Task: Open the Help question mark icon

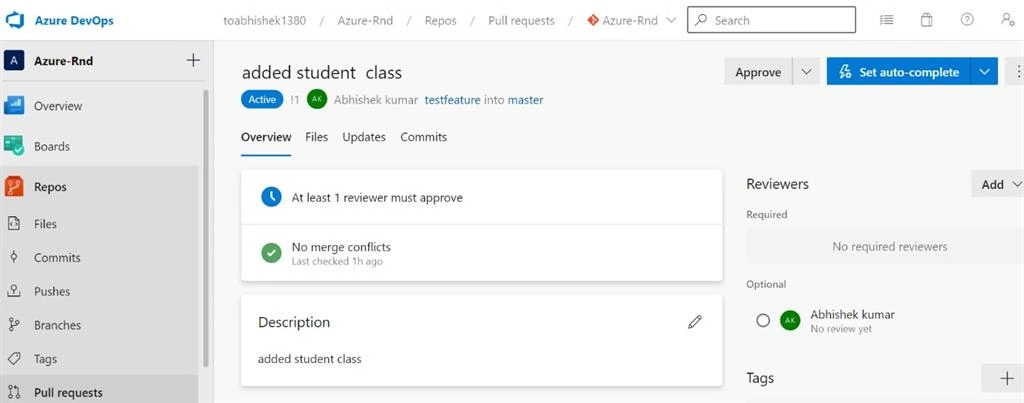Action: pyautogui.click(x=967, y=20)
